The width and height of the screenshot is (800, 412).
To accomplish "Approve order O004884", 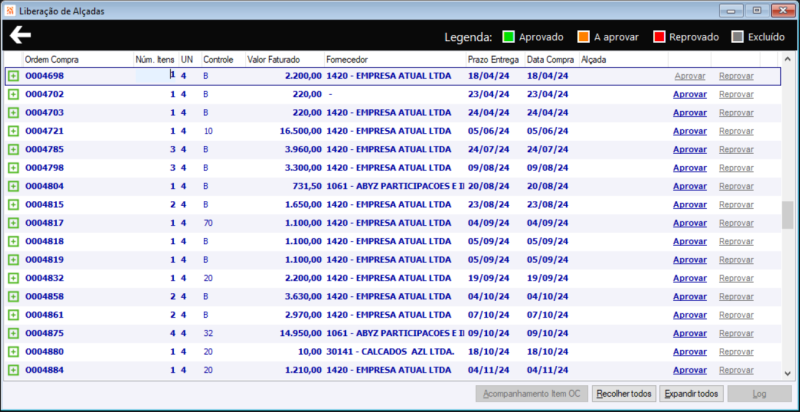I will [690, 370].
